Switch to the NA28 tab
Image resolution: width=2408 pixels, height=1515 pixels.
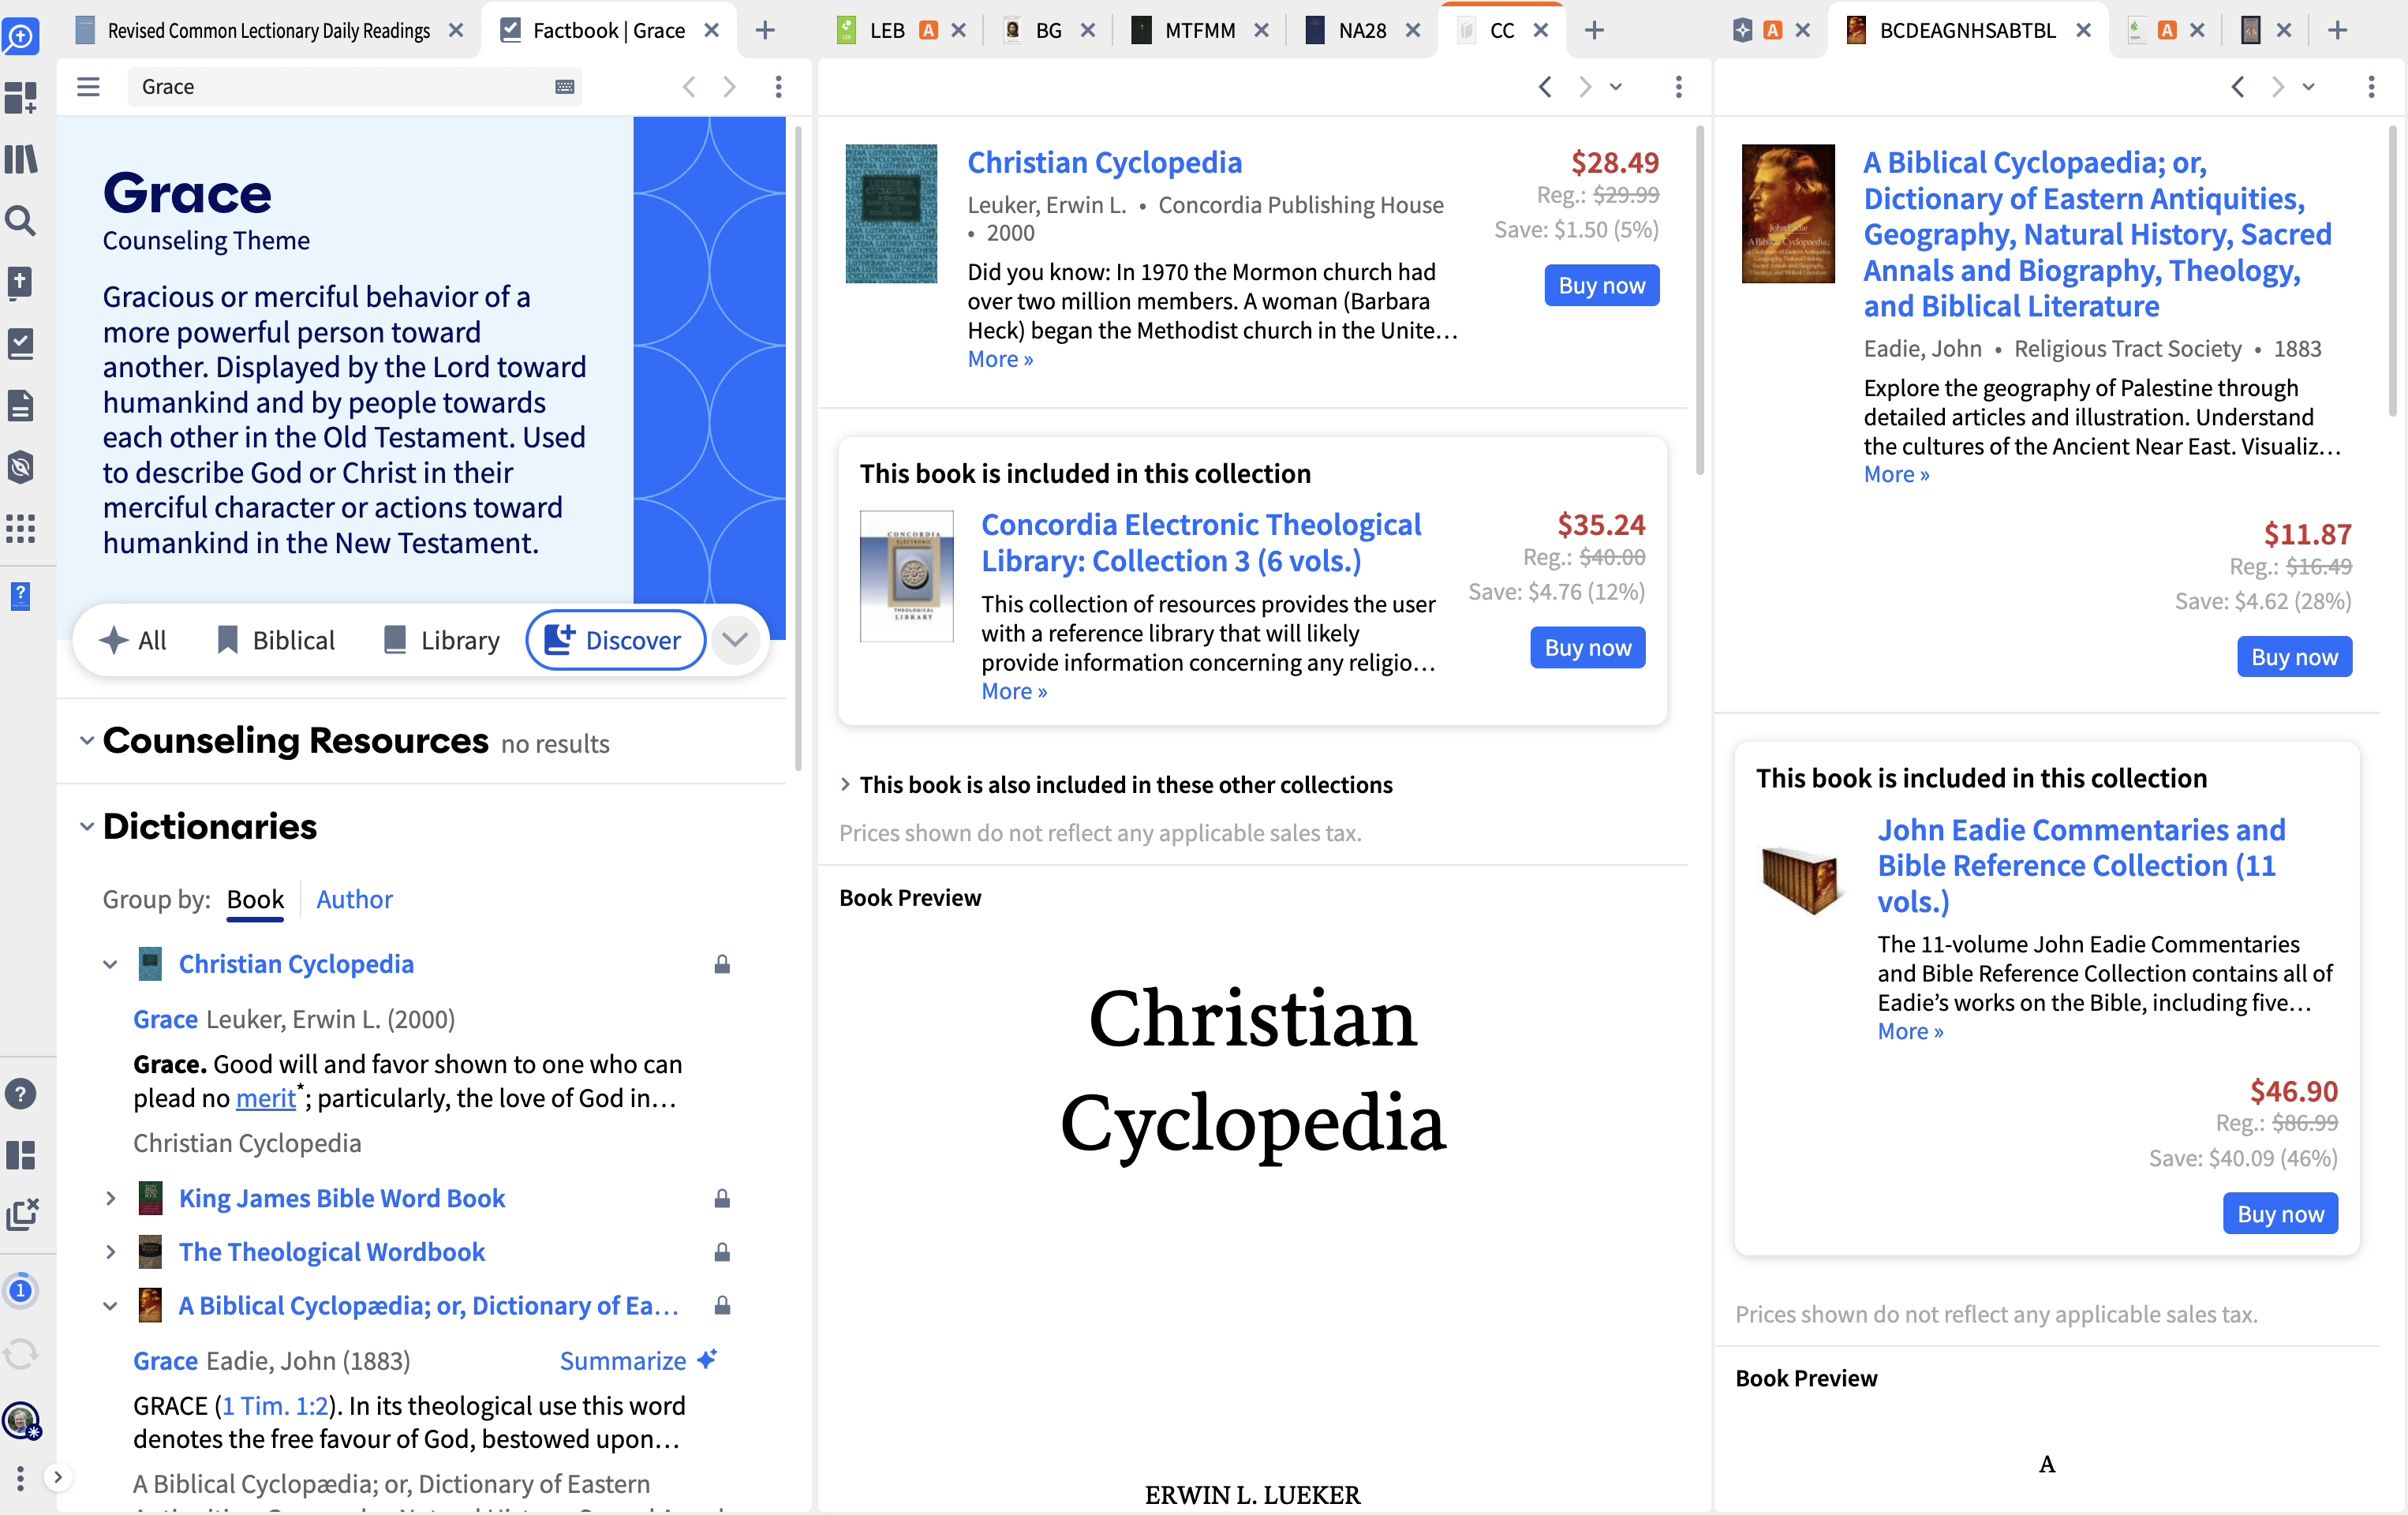[x=1361, y=31]
